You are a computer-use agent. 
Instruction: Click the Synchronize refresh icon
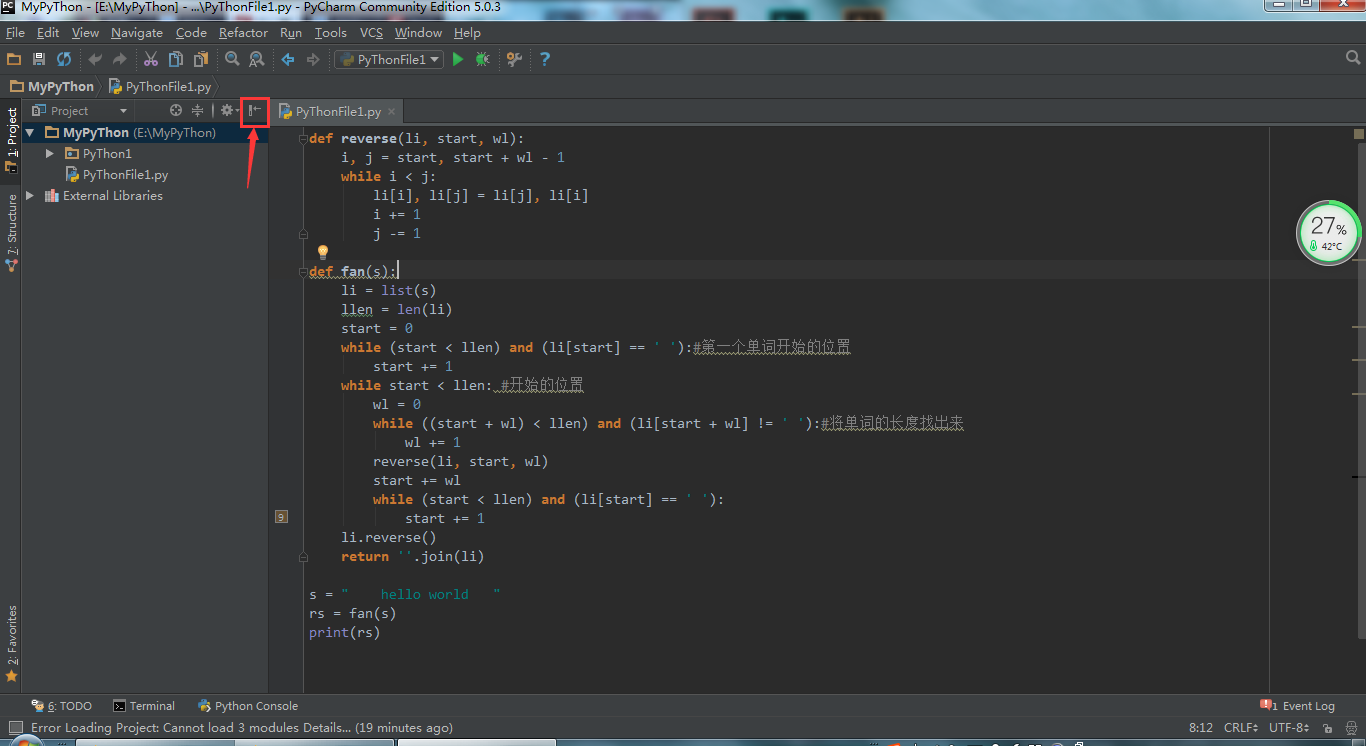(63, 59)
